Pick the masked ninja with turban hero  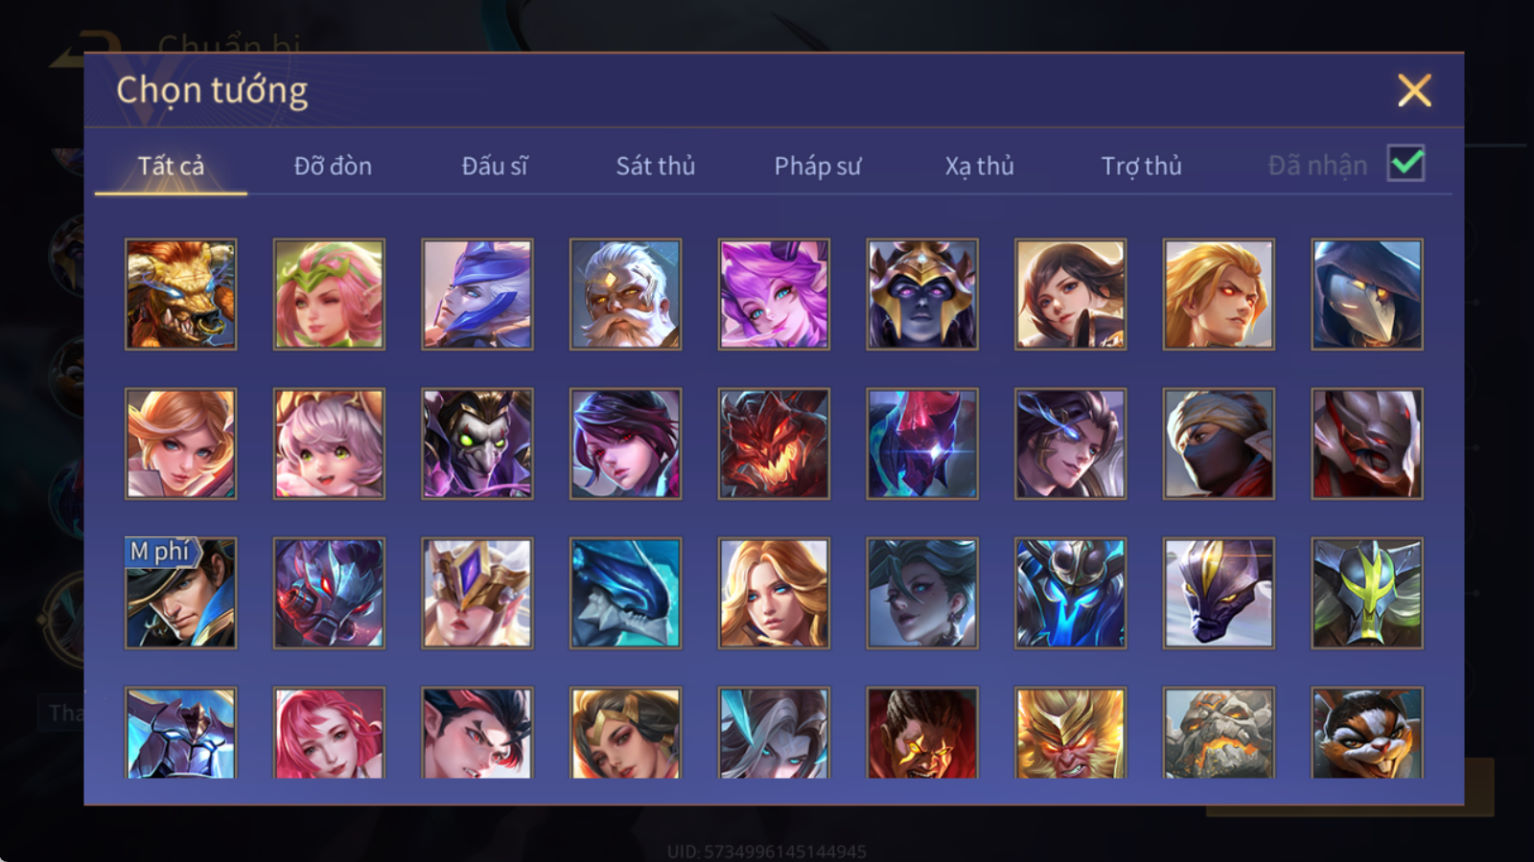pyautogui.click(x=1218, y=444)
